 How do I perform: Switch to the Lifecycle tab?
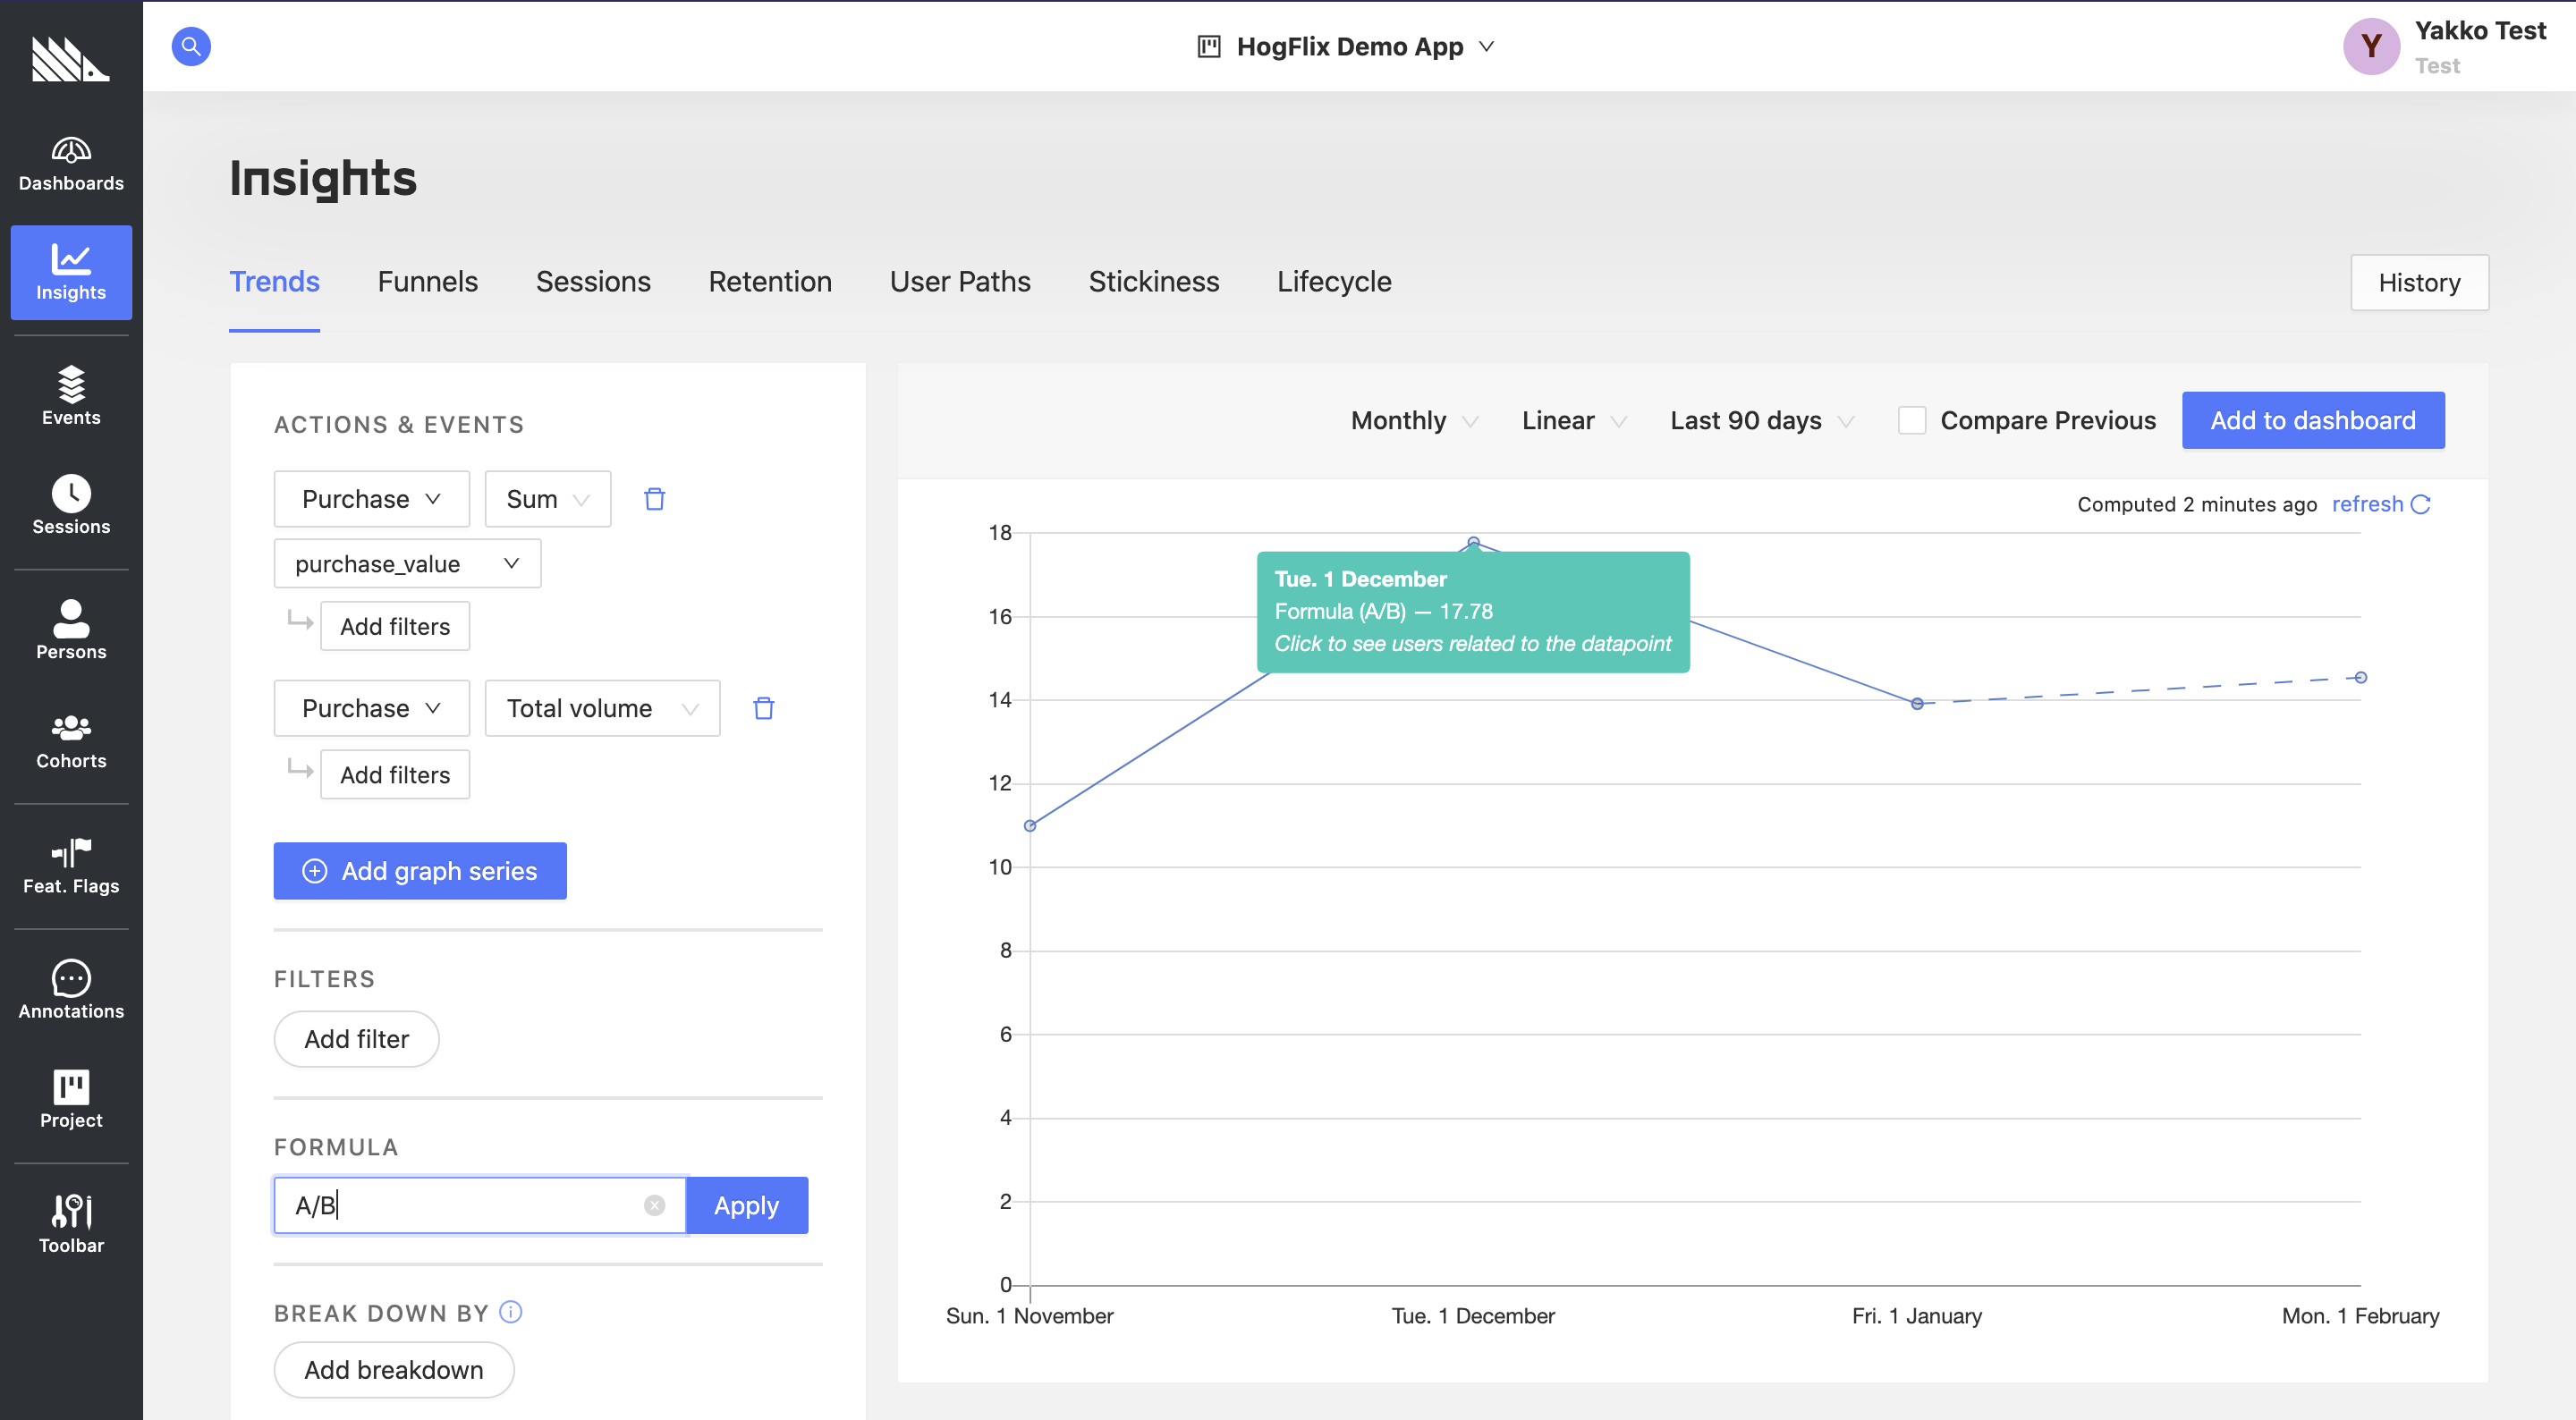coord(1333,282)
